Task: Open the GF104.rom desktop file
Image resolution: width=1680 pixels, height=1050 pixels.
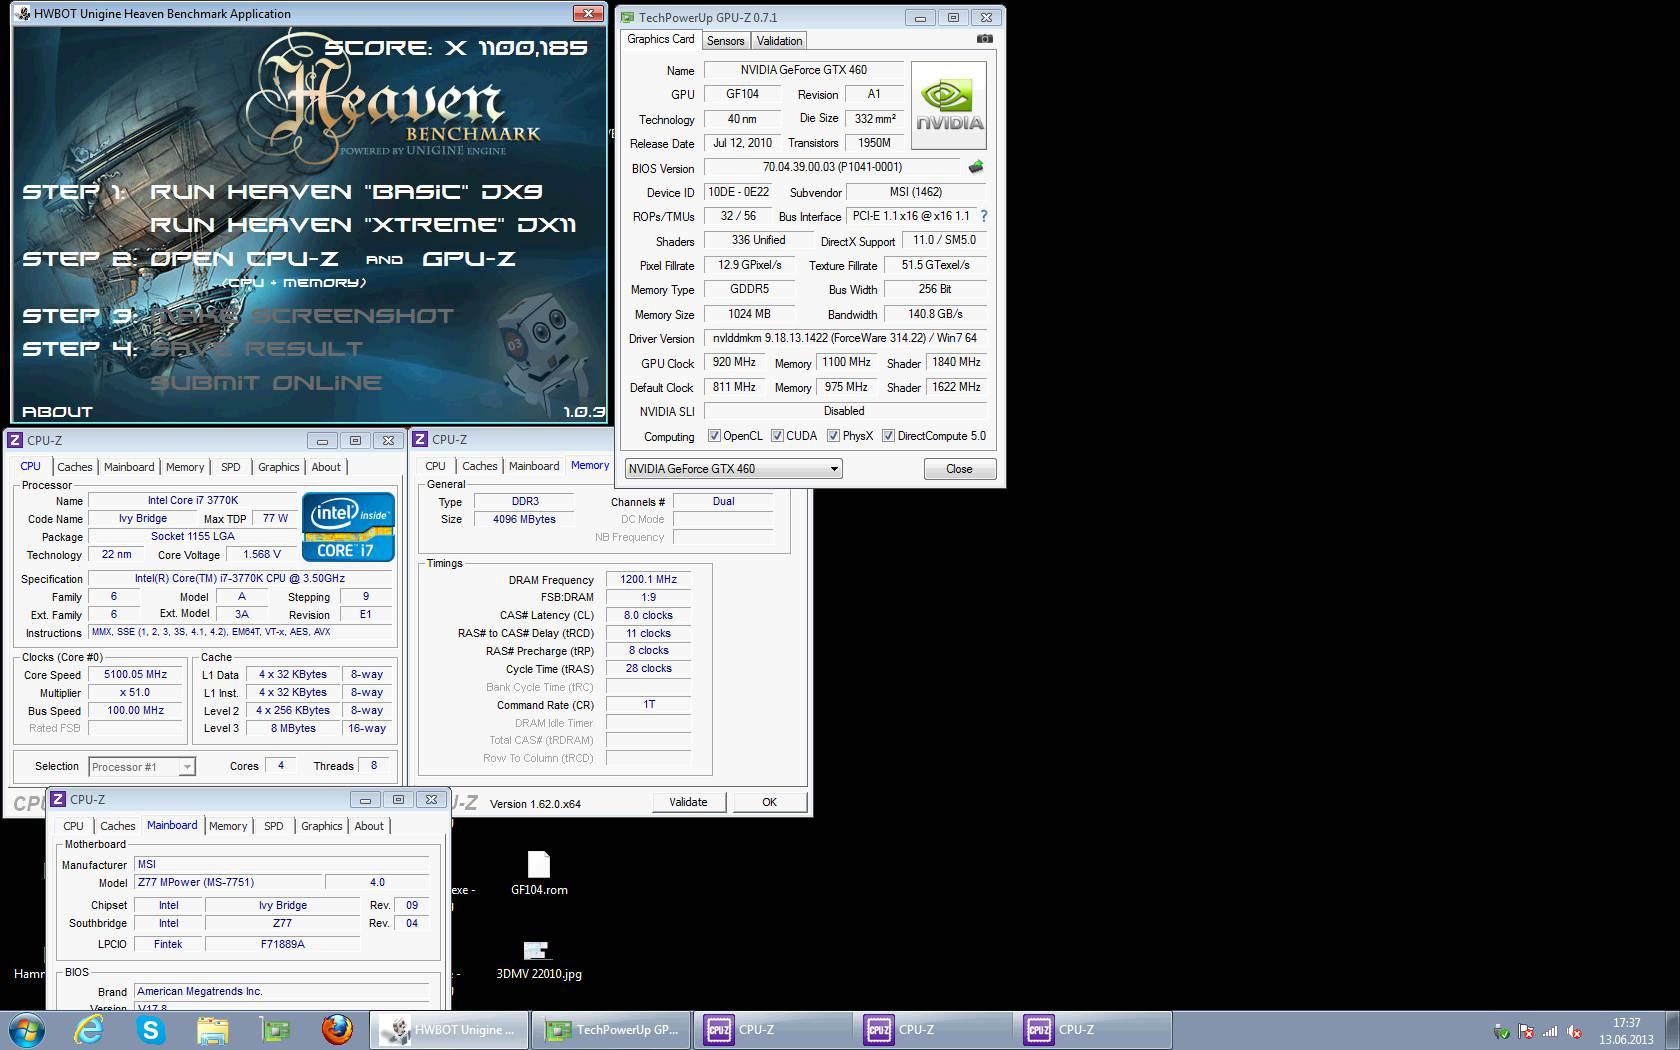Action: pos(539,873)
